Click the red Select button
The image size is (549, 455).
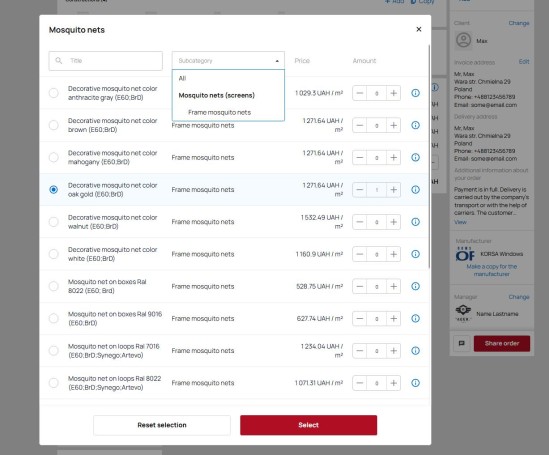click(x=308, y=425)
